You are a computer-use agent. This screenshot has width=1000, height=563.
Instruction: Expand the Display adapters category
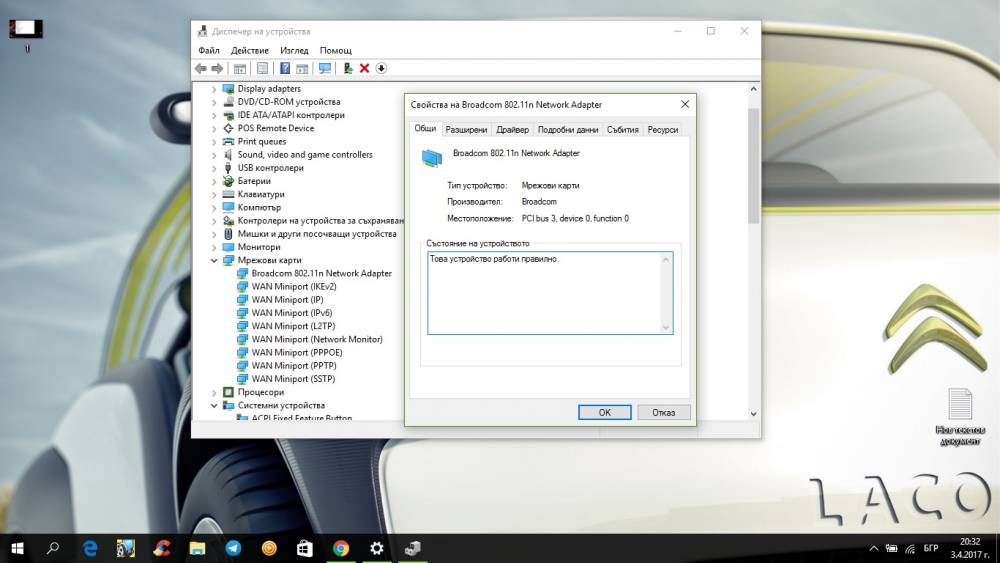point(214,89)
